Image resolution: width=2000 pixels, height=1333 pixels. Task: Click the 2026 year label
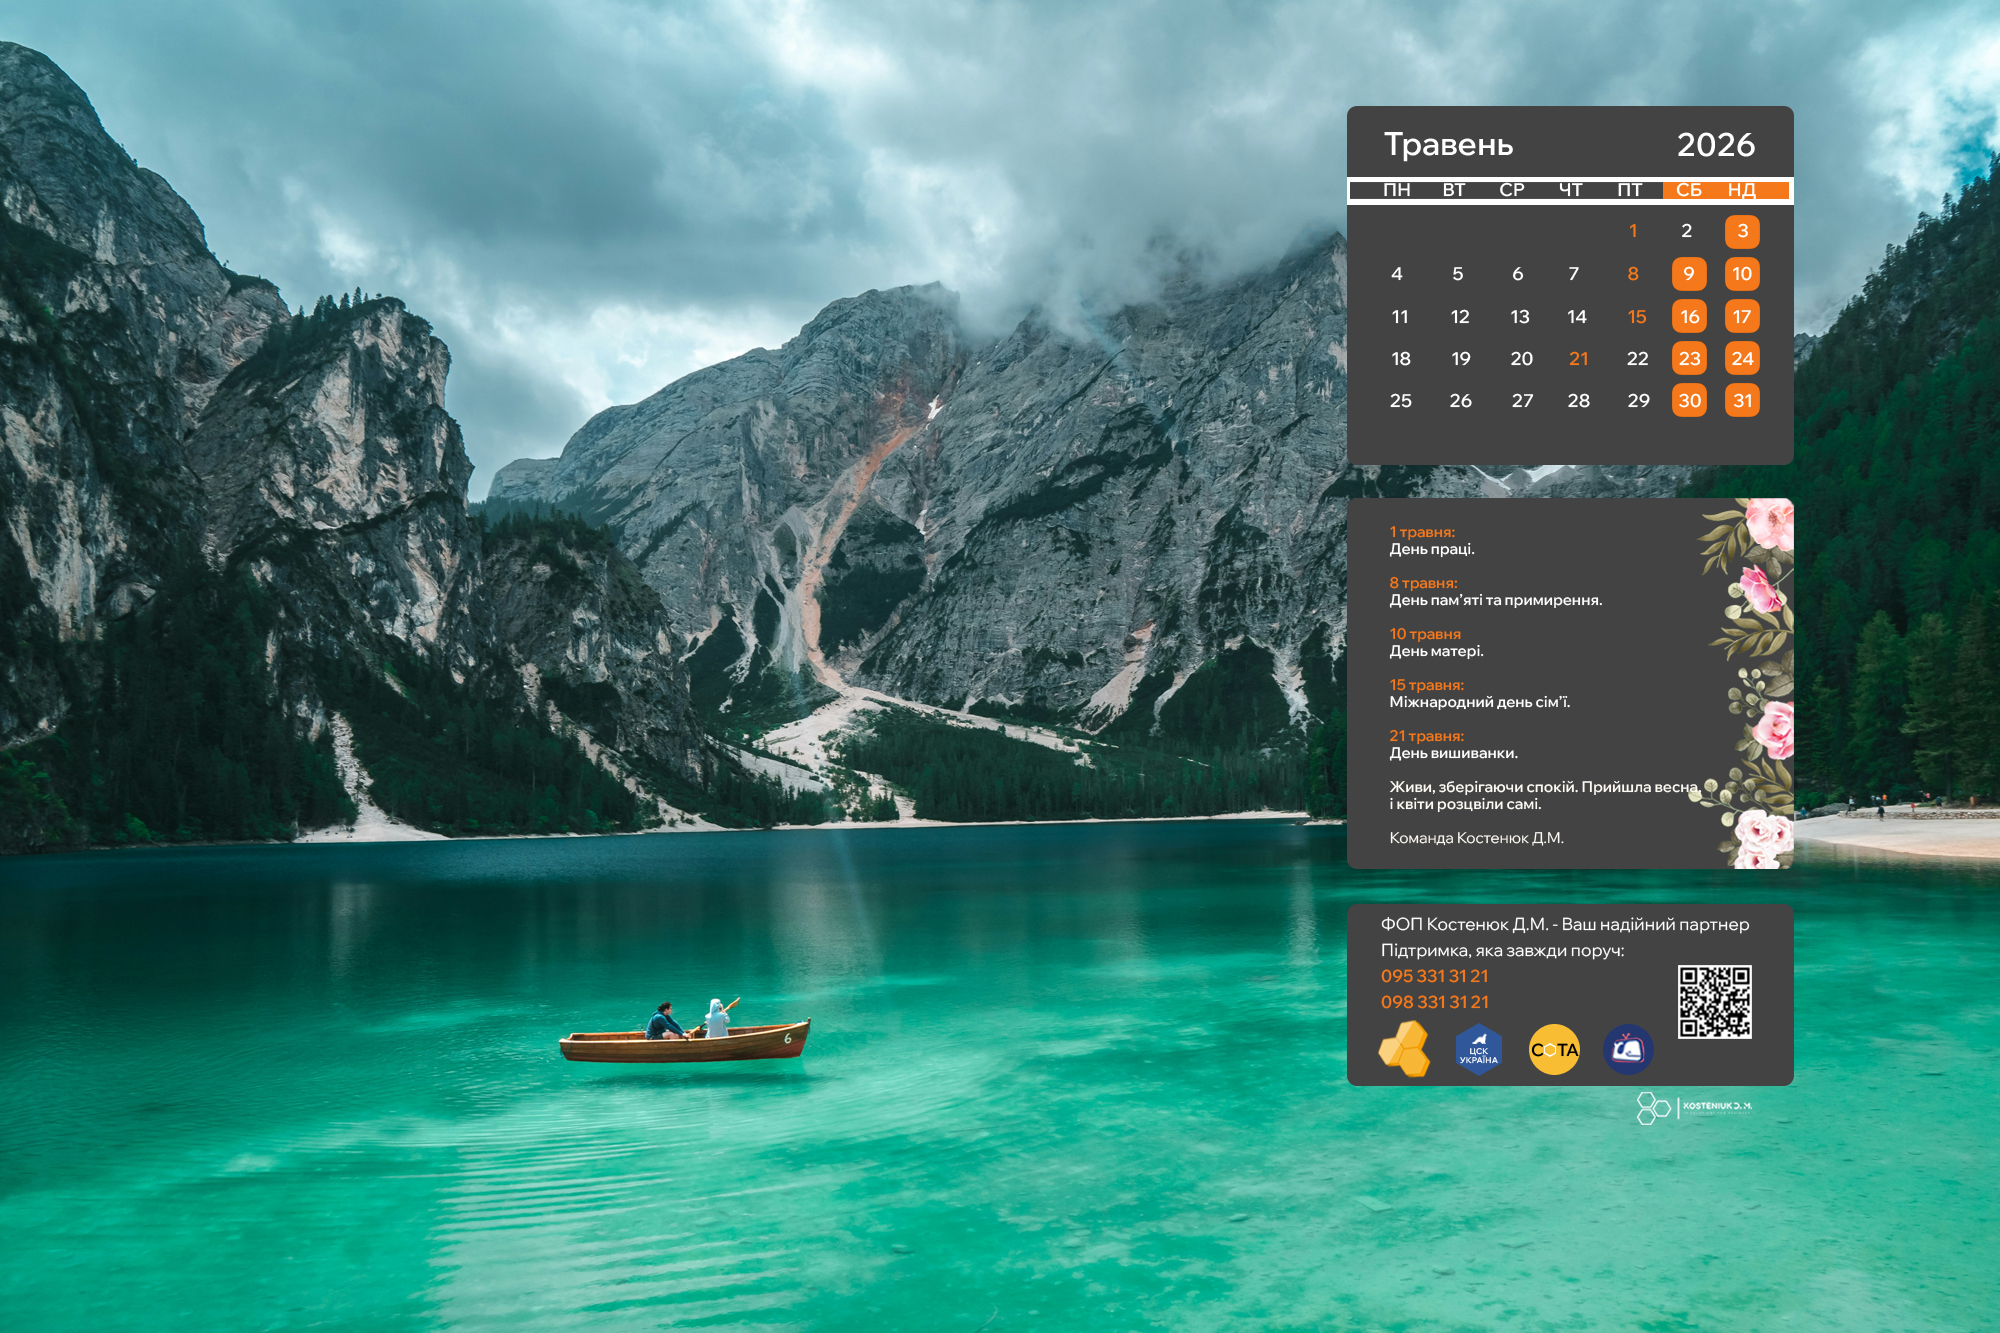(x=1716, y=145)
